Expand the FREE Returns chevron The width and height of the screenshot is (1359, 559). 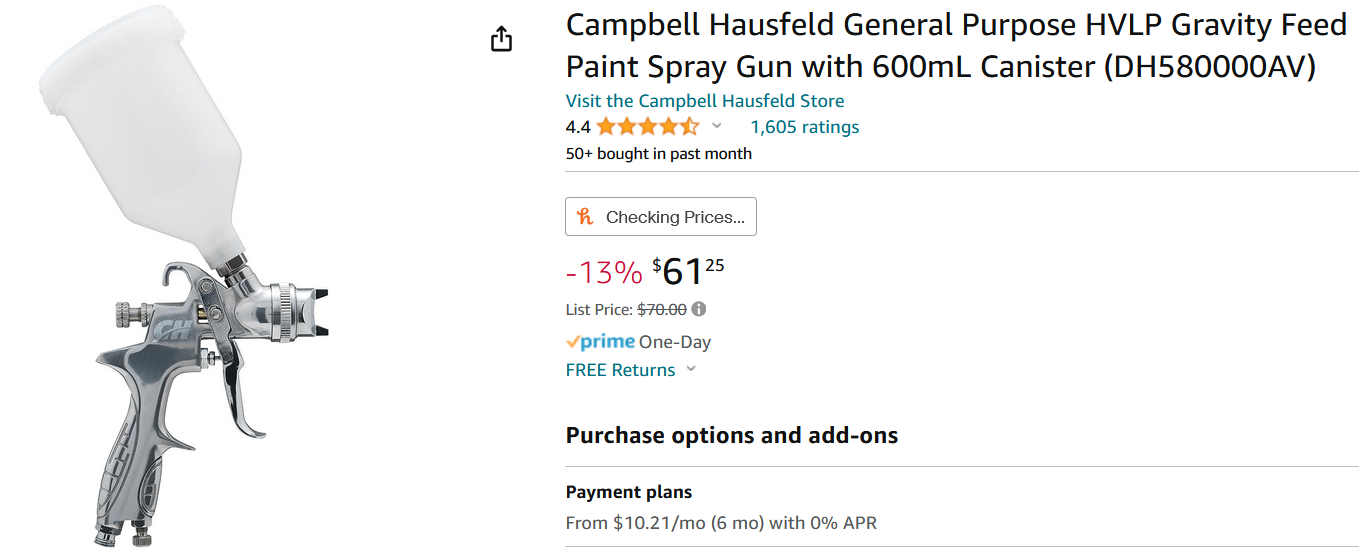690,369
